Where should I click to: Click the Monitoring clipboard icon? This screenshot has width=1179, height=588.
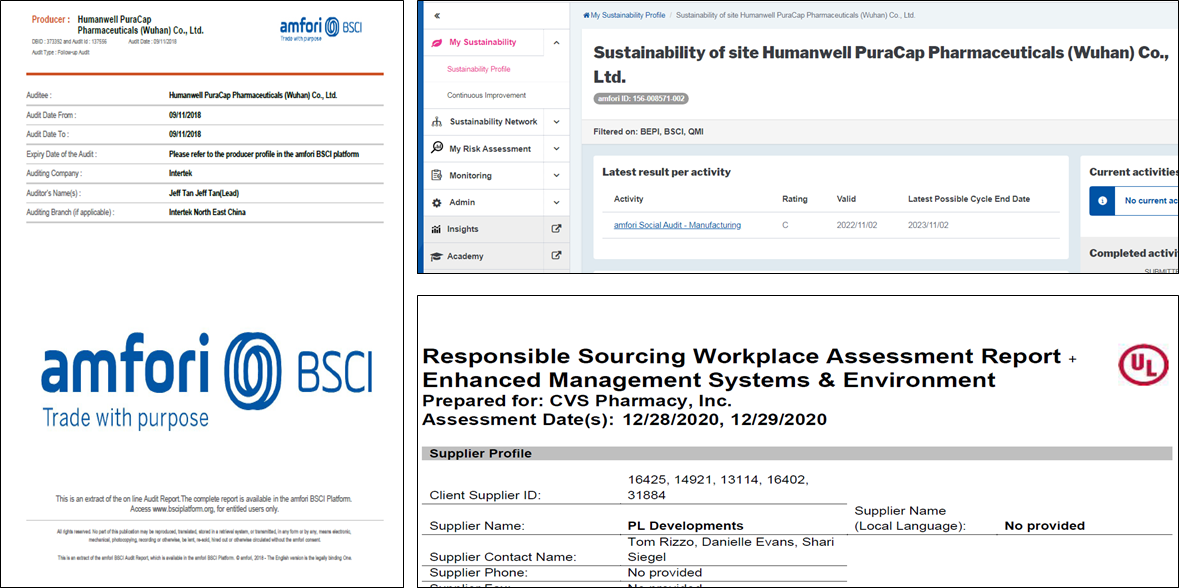click(437, 175)
